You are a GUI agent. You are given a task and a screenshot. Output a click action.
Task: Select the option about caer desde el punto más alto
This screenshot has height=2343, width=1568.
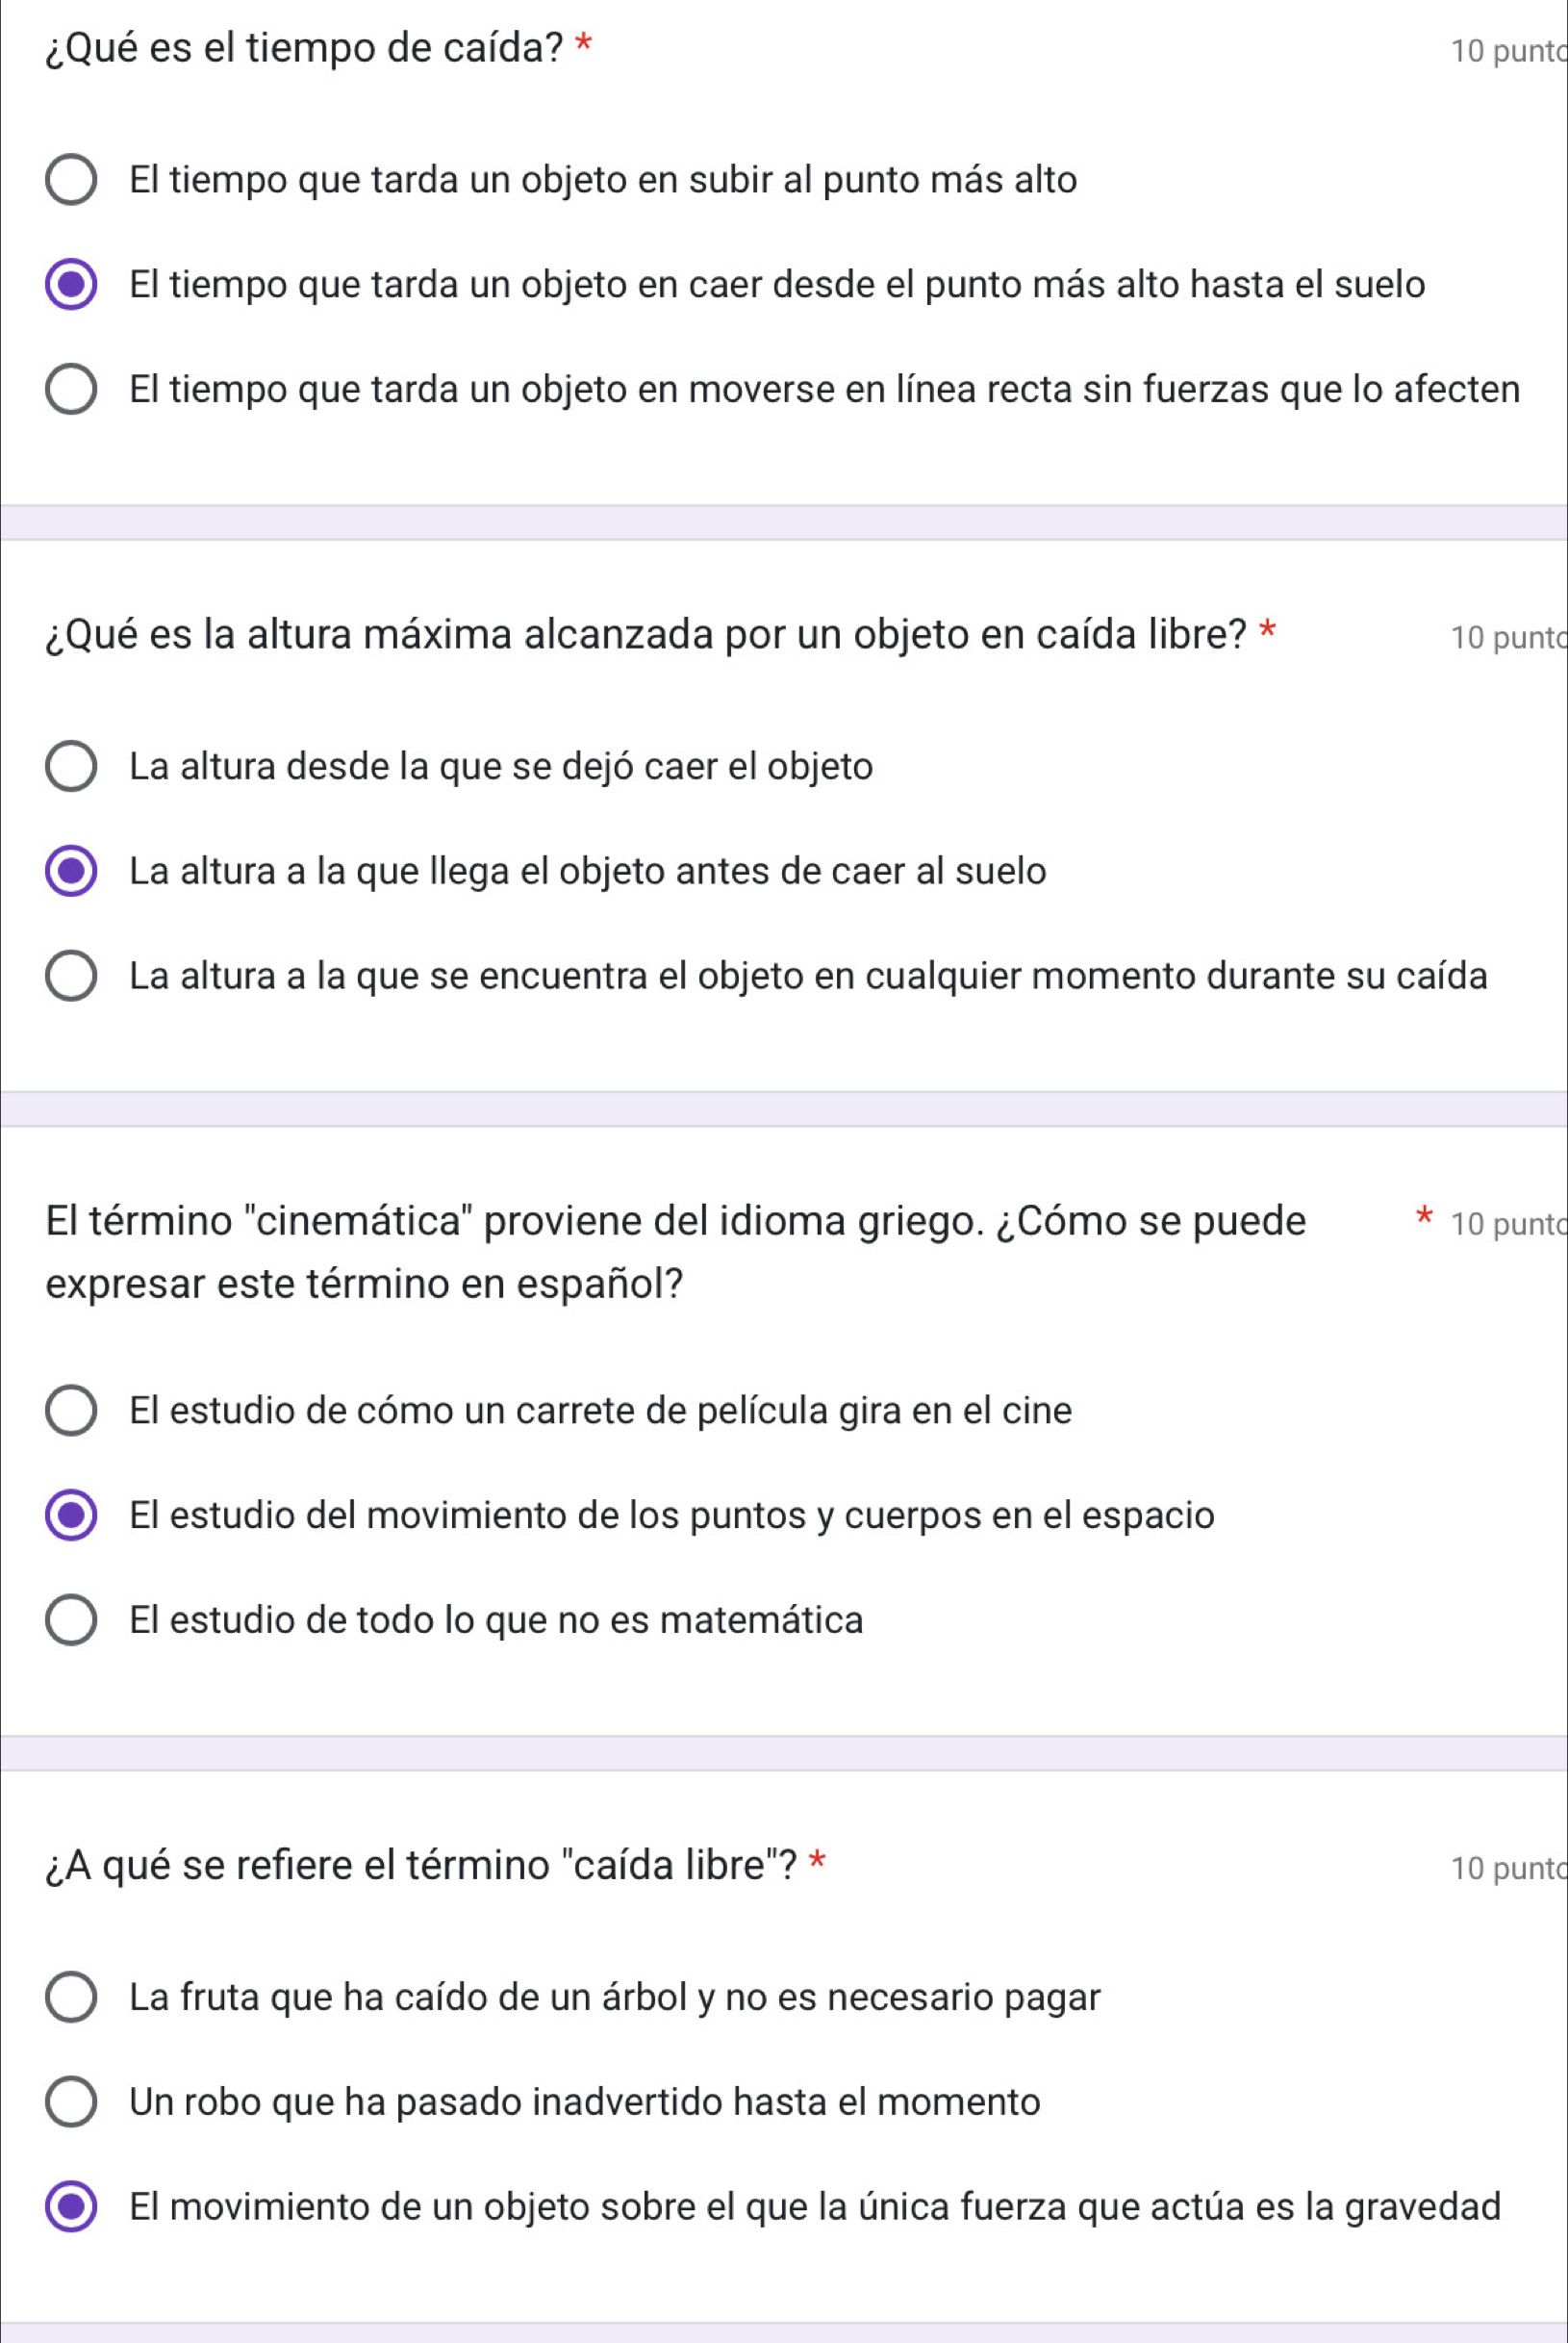[71, 286]
